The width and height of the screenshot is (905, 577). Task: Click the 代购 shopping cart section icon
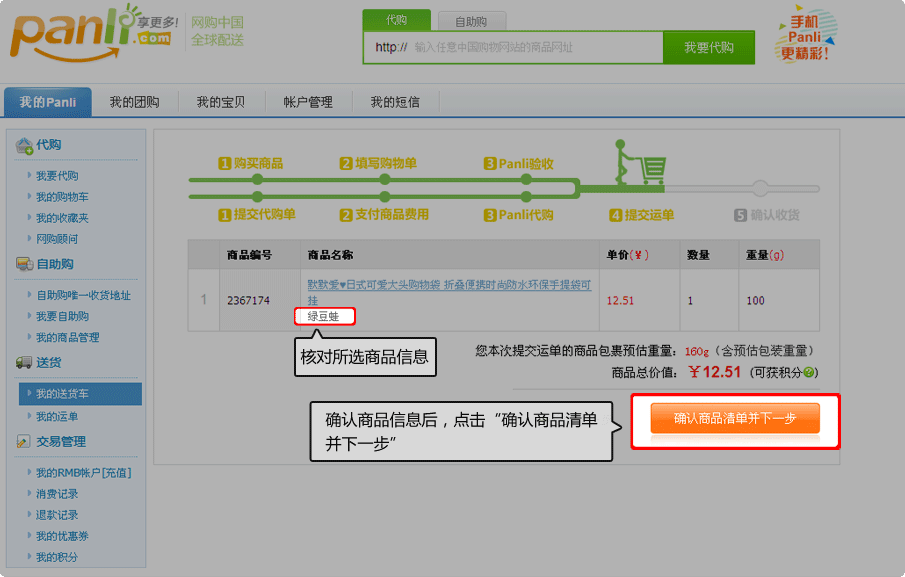[24, 144]
